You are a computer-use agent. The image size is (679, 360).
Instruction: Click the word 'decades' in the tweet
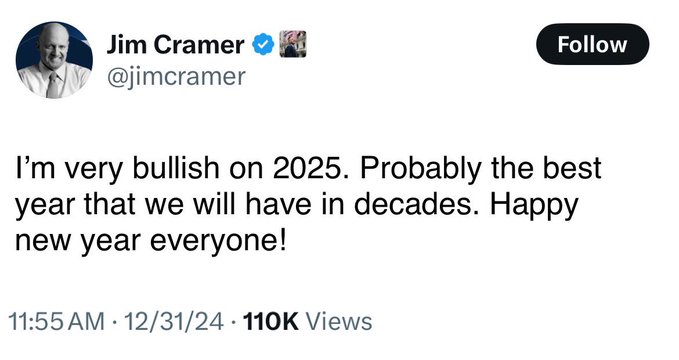point(412,204)
